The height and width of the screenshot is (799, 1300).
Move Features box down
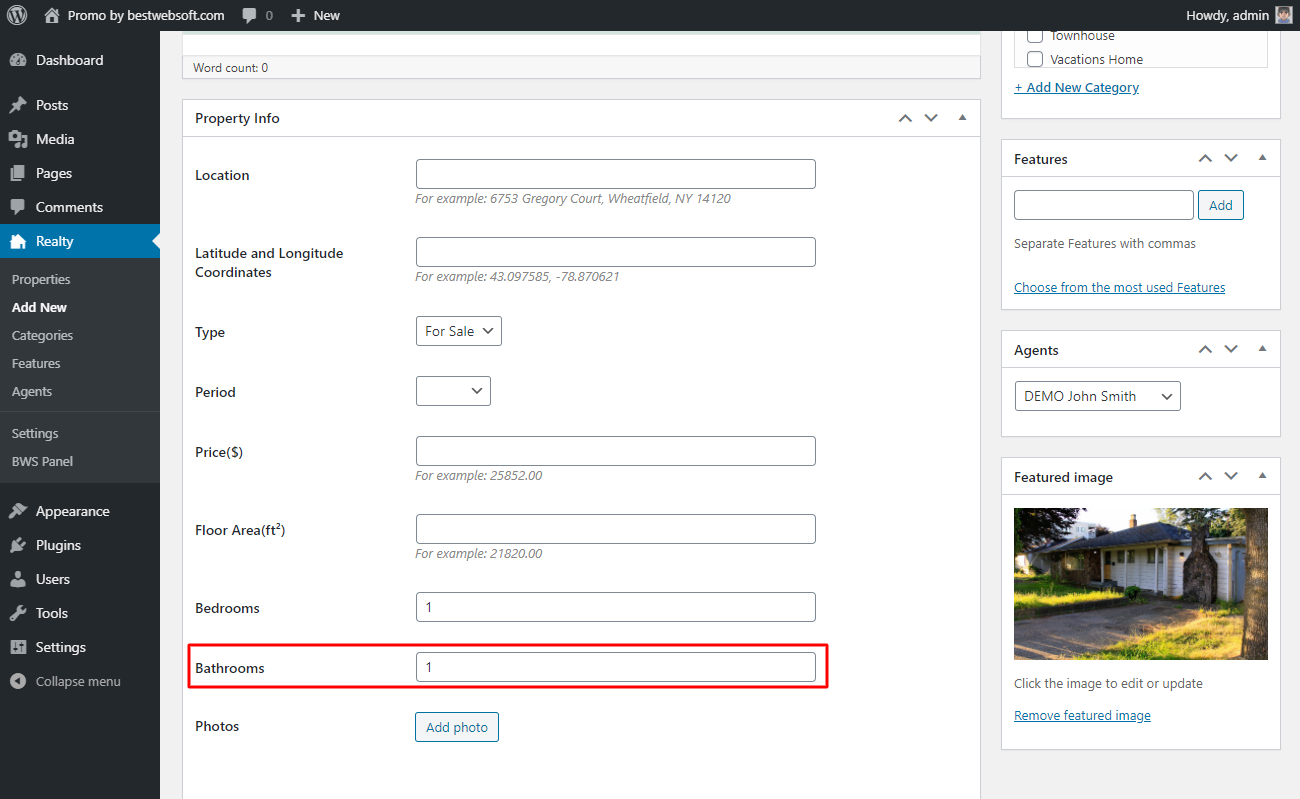(x=1231, y=158)
